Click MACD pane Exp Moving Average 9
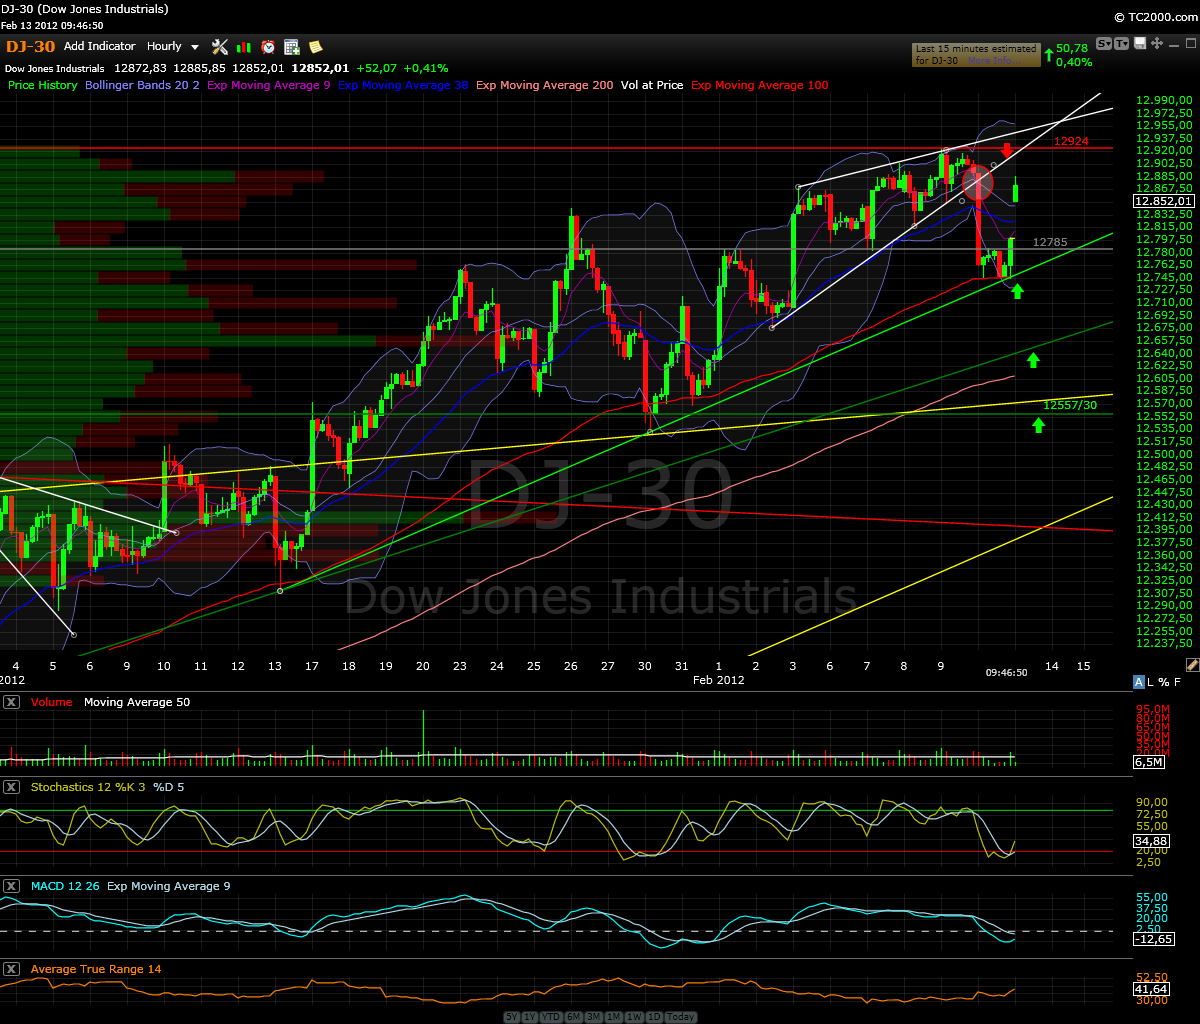The width and height of the screenshot is (1200, 1024). [x=168, y=886]
